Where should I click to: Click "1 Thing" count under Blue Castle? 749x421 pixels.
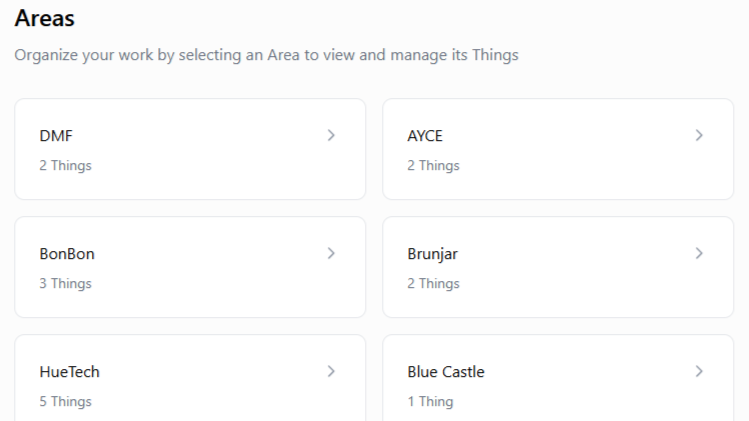tap(430, 401)
